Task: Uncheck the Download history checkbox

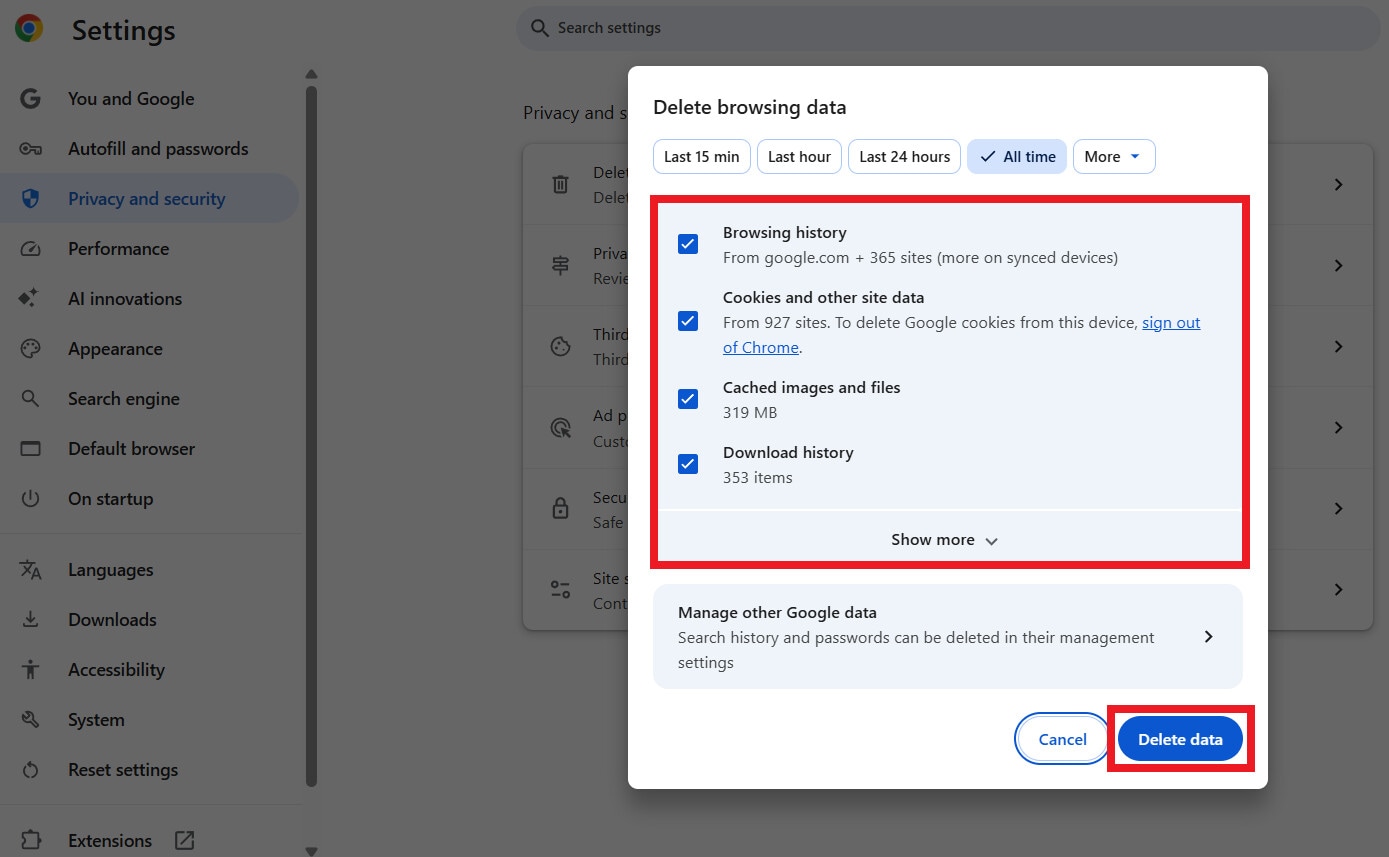Action: tap(688, 464)
